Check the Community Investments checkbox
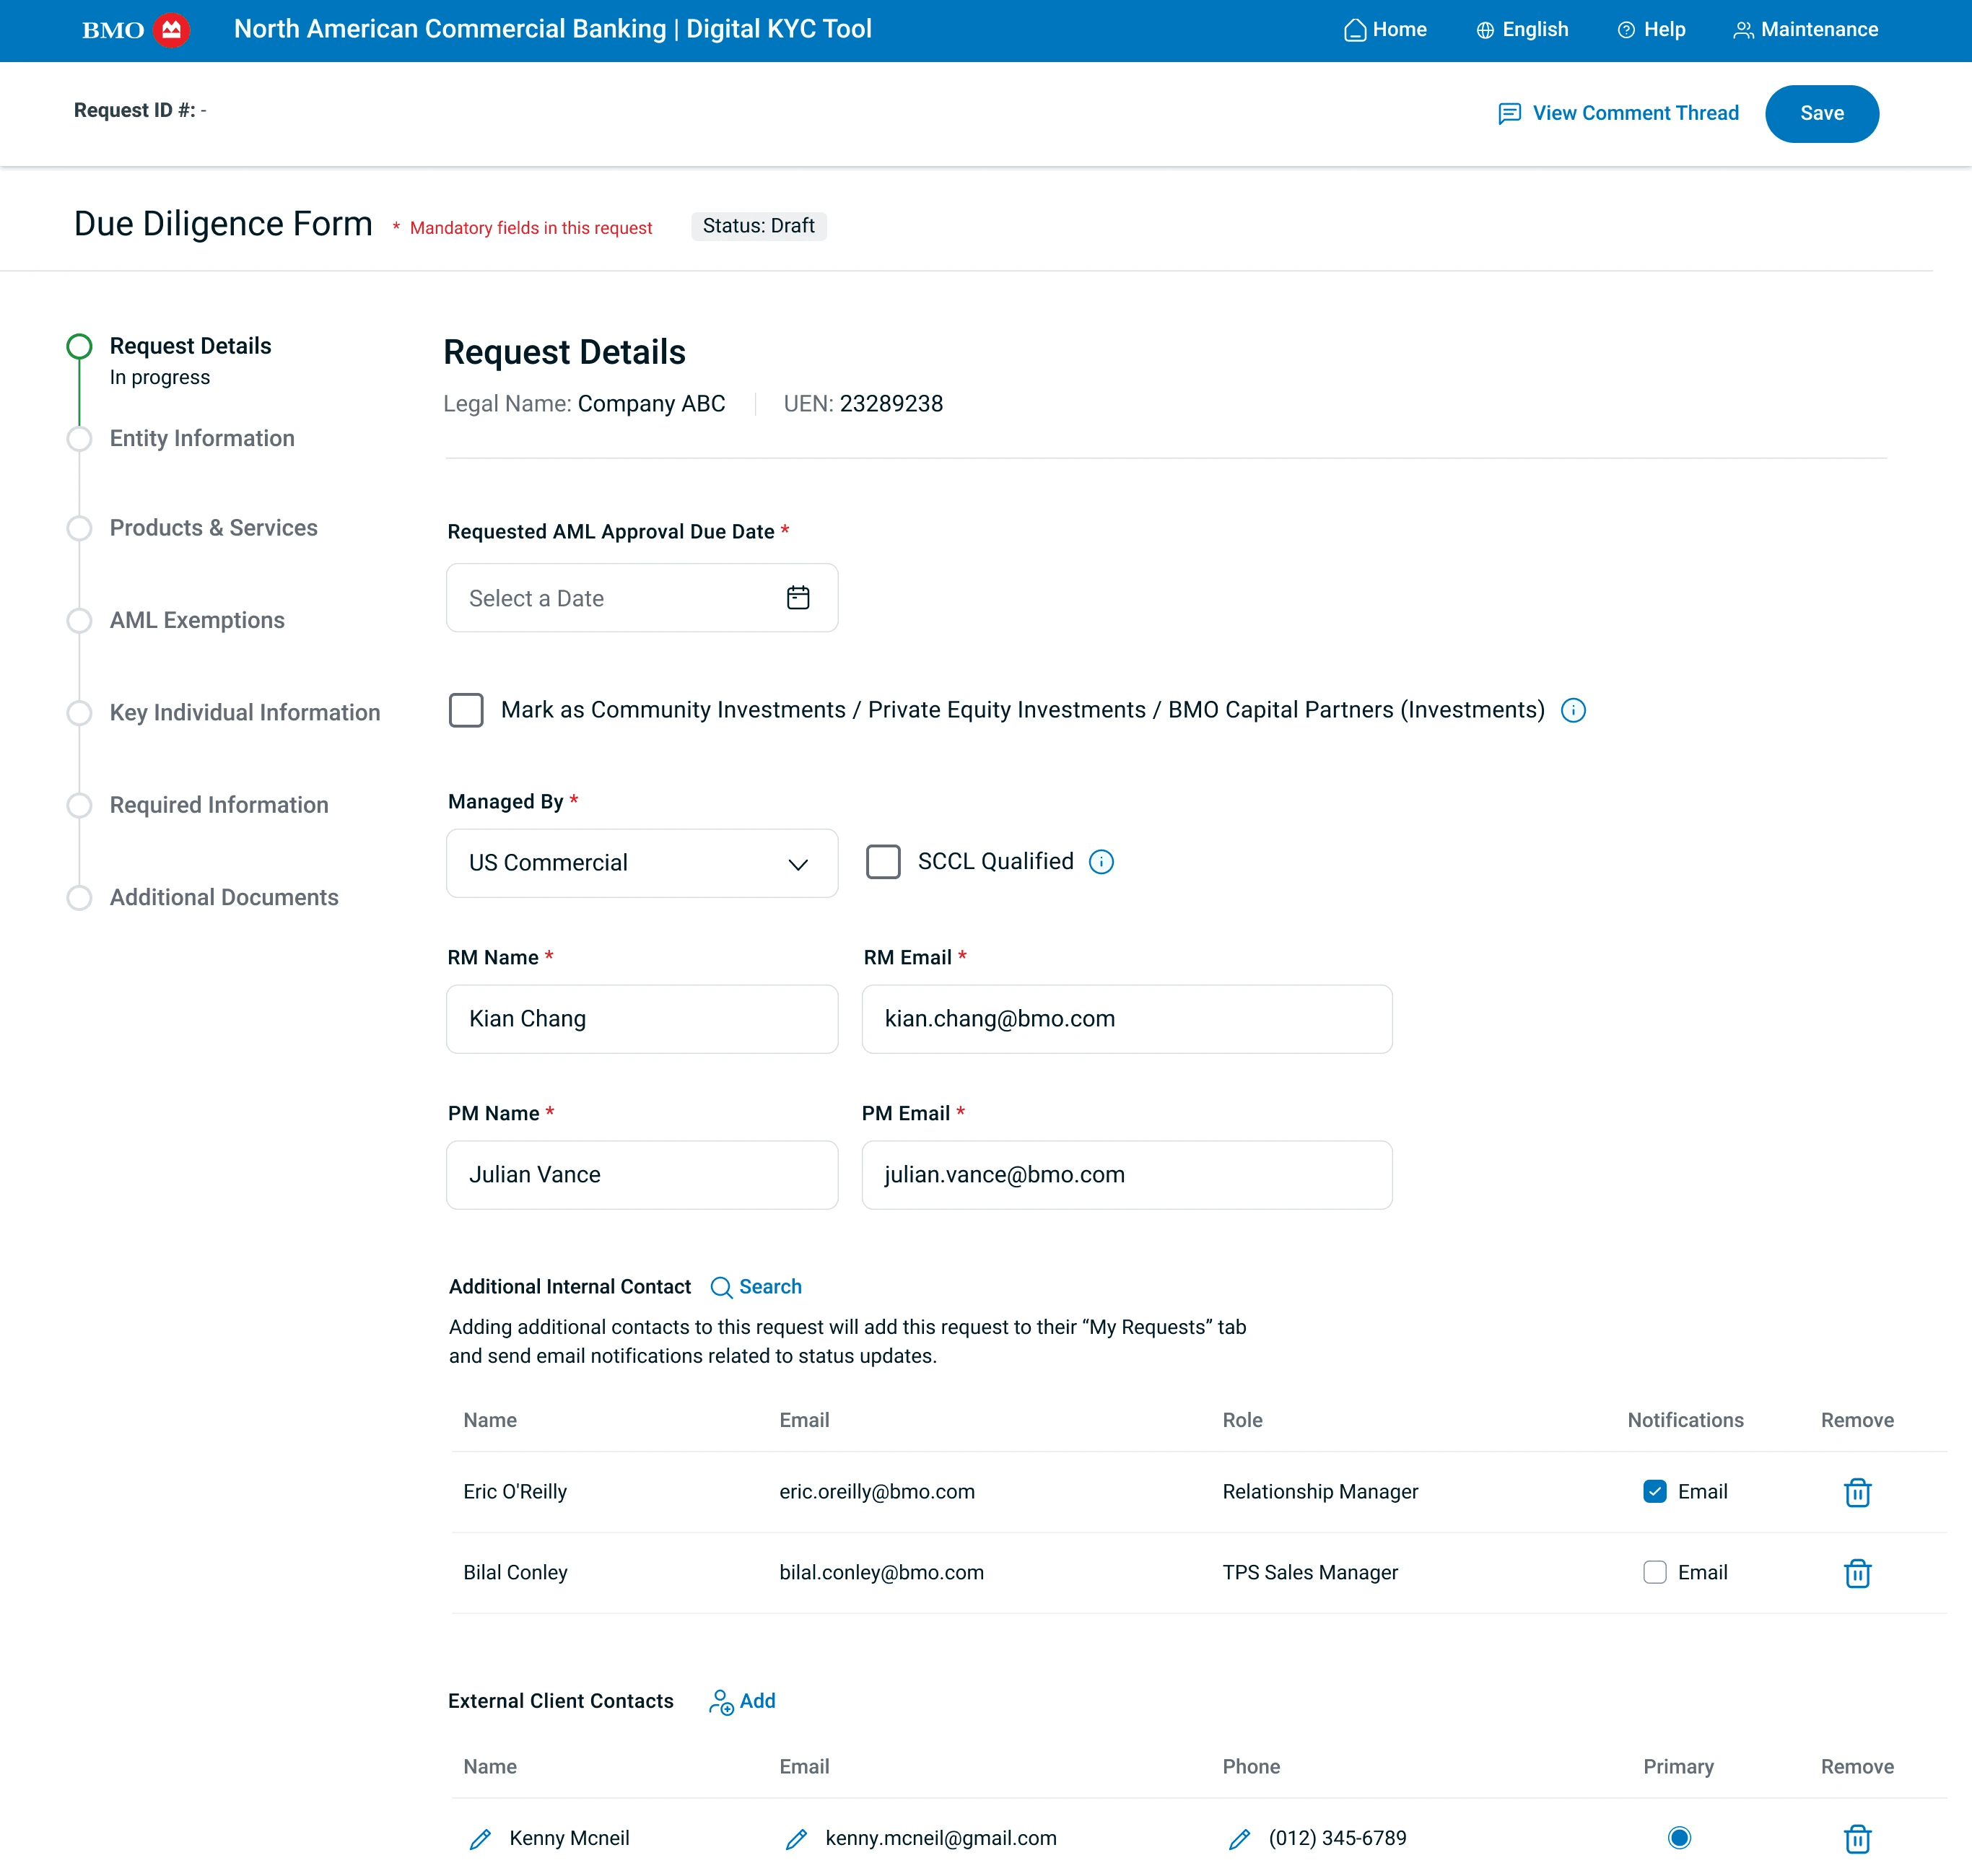1972x1876 pixels. pos(466,710)
